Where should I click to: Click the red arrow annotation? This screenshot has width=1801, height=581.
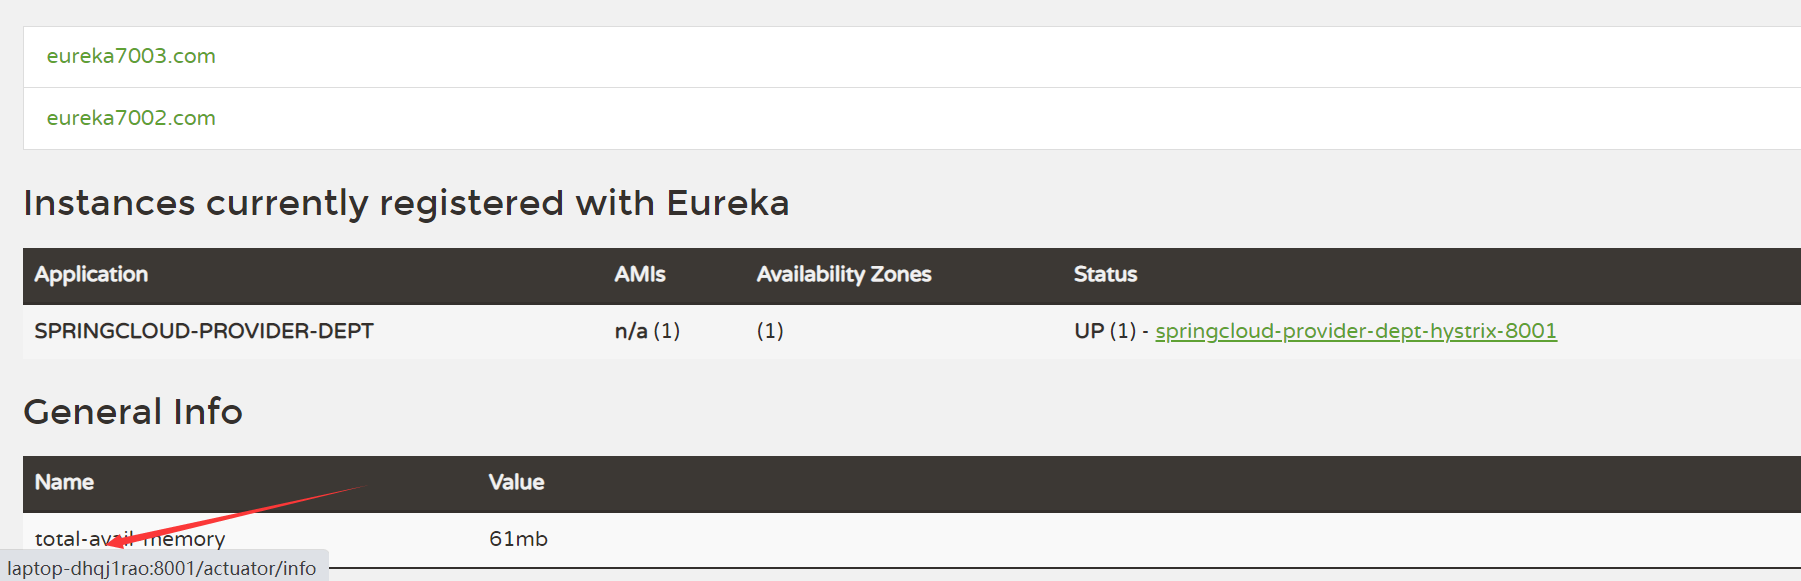point(240,512)
